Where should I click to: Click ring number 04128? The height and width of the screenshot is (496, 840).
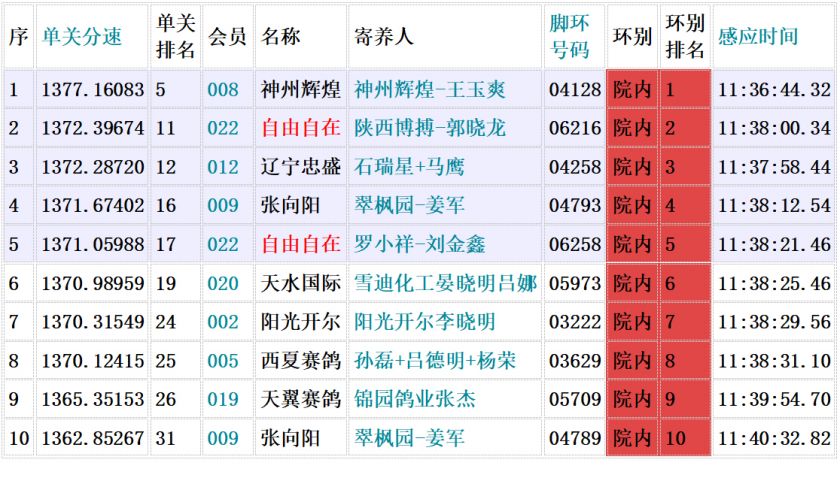(x=575, y=89)
